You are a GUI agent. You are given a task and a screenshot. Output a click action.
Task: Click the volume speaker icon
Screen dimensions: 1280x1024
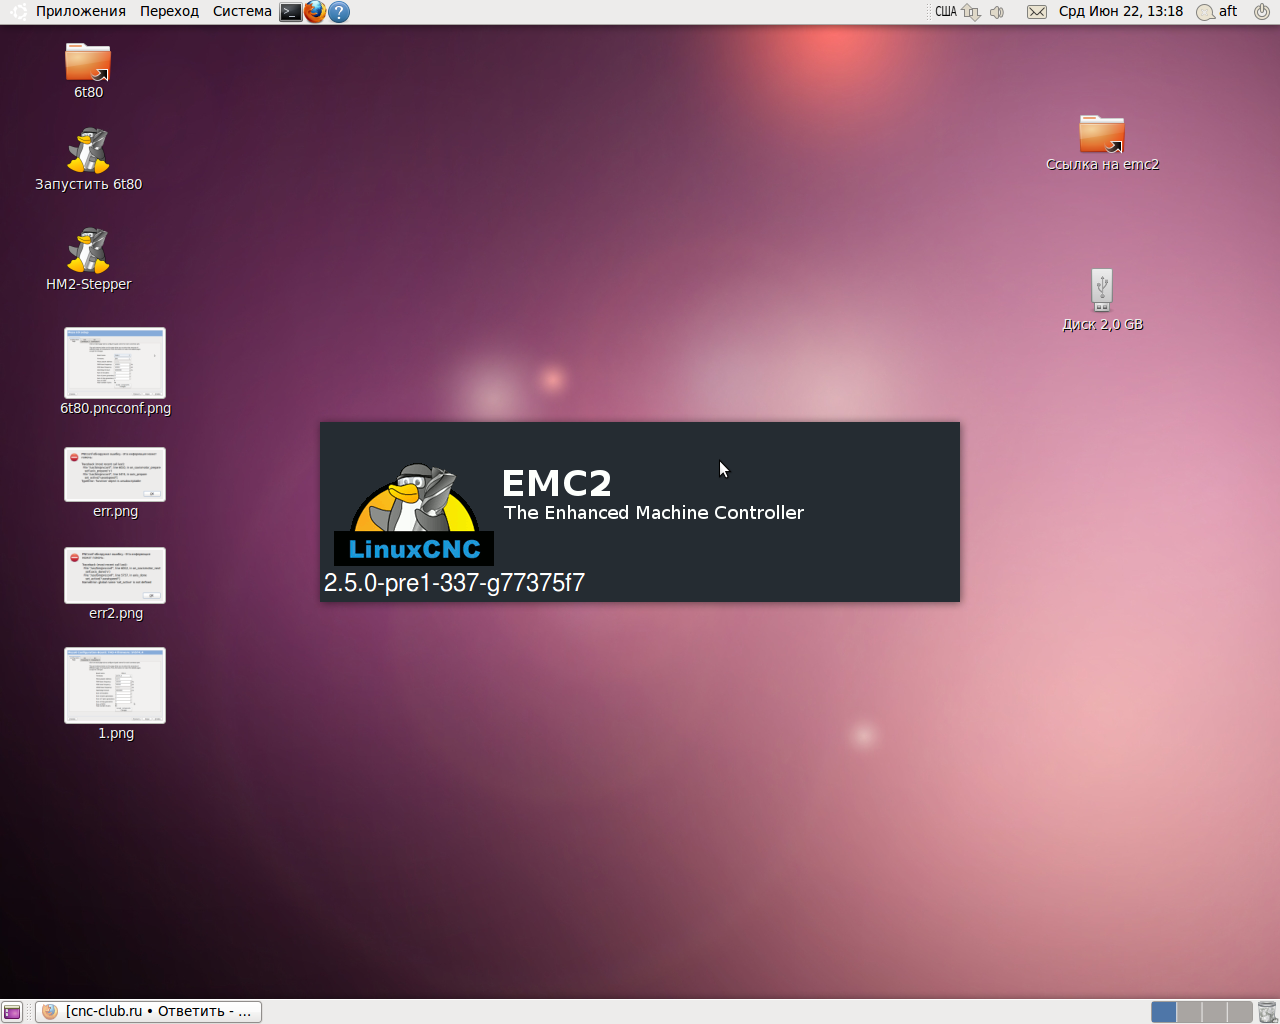tap(997, 12)
